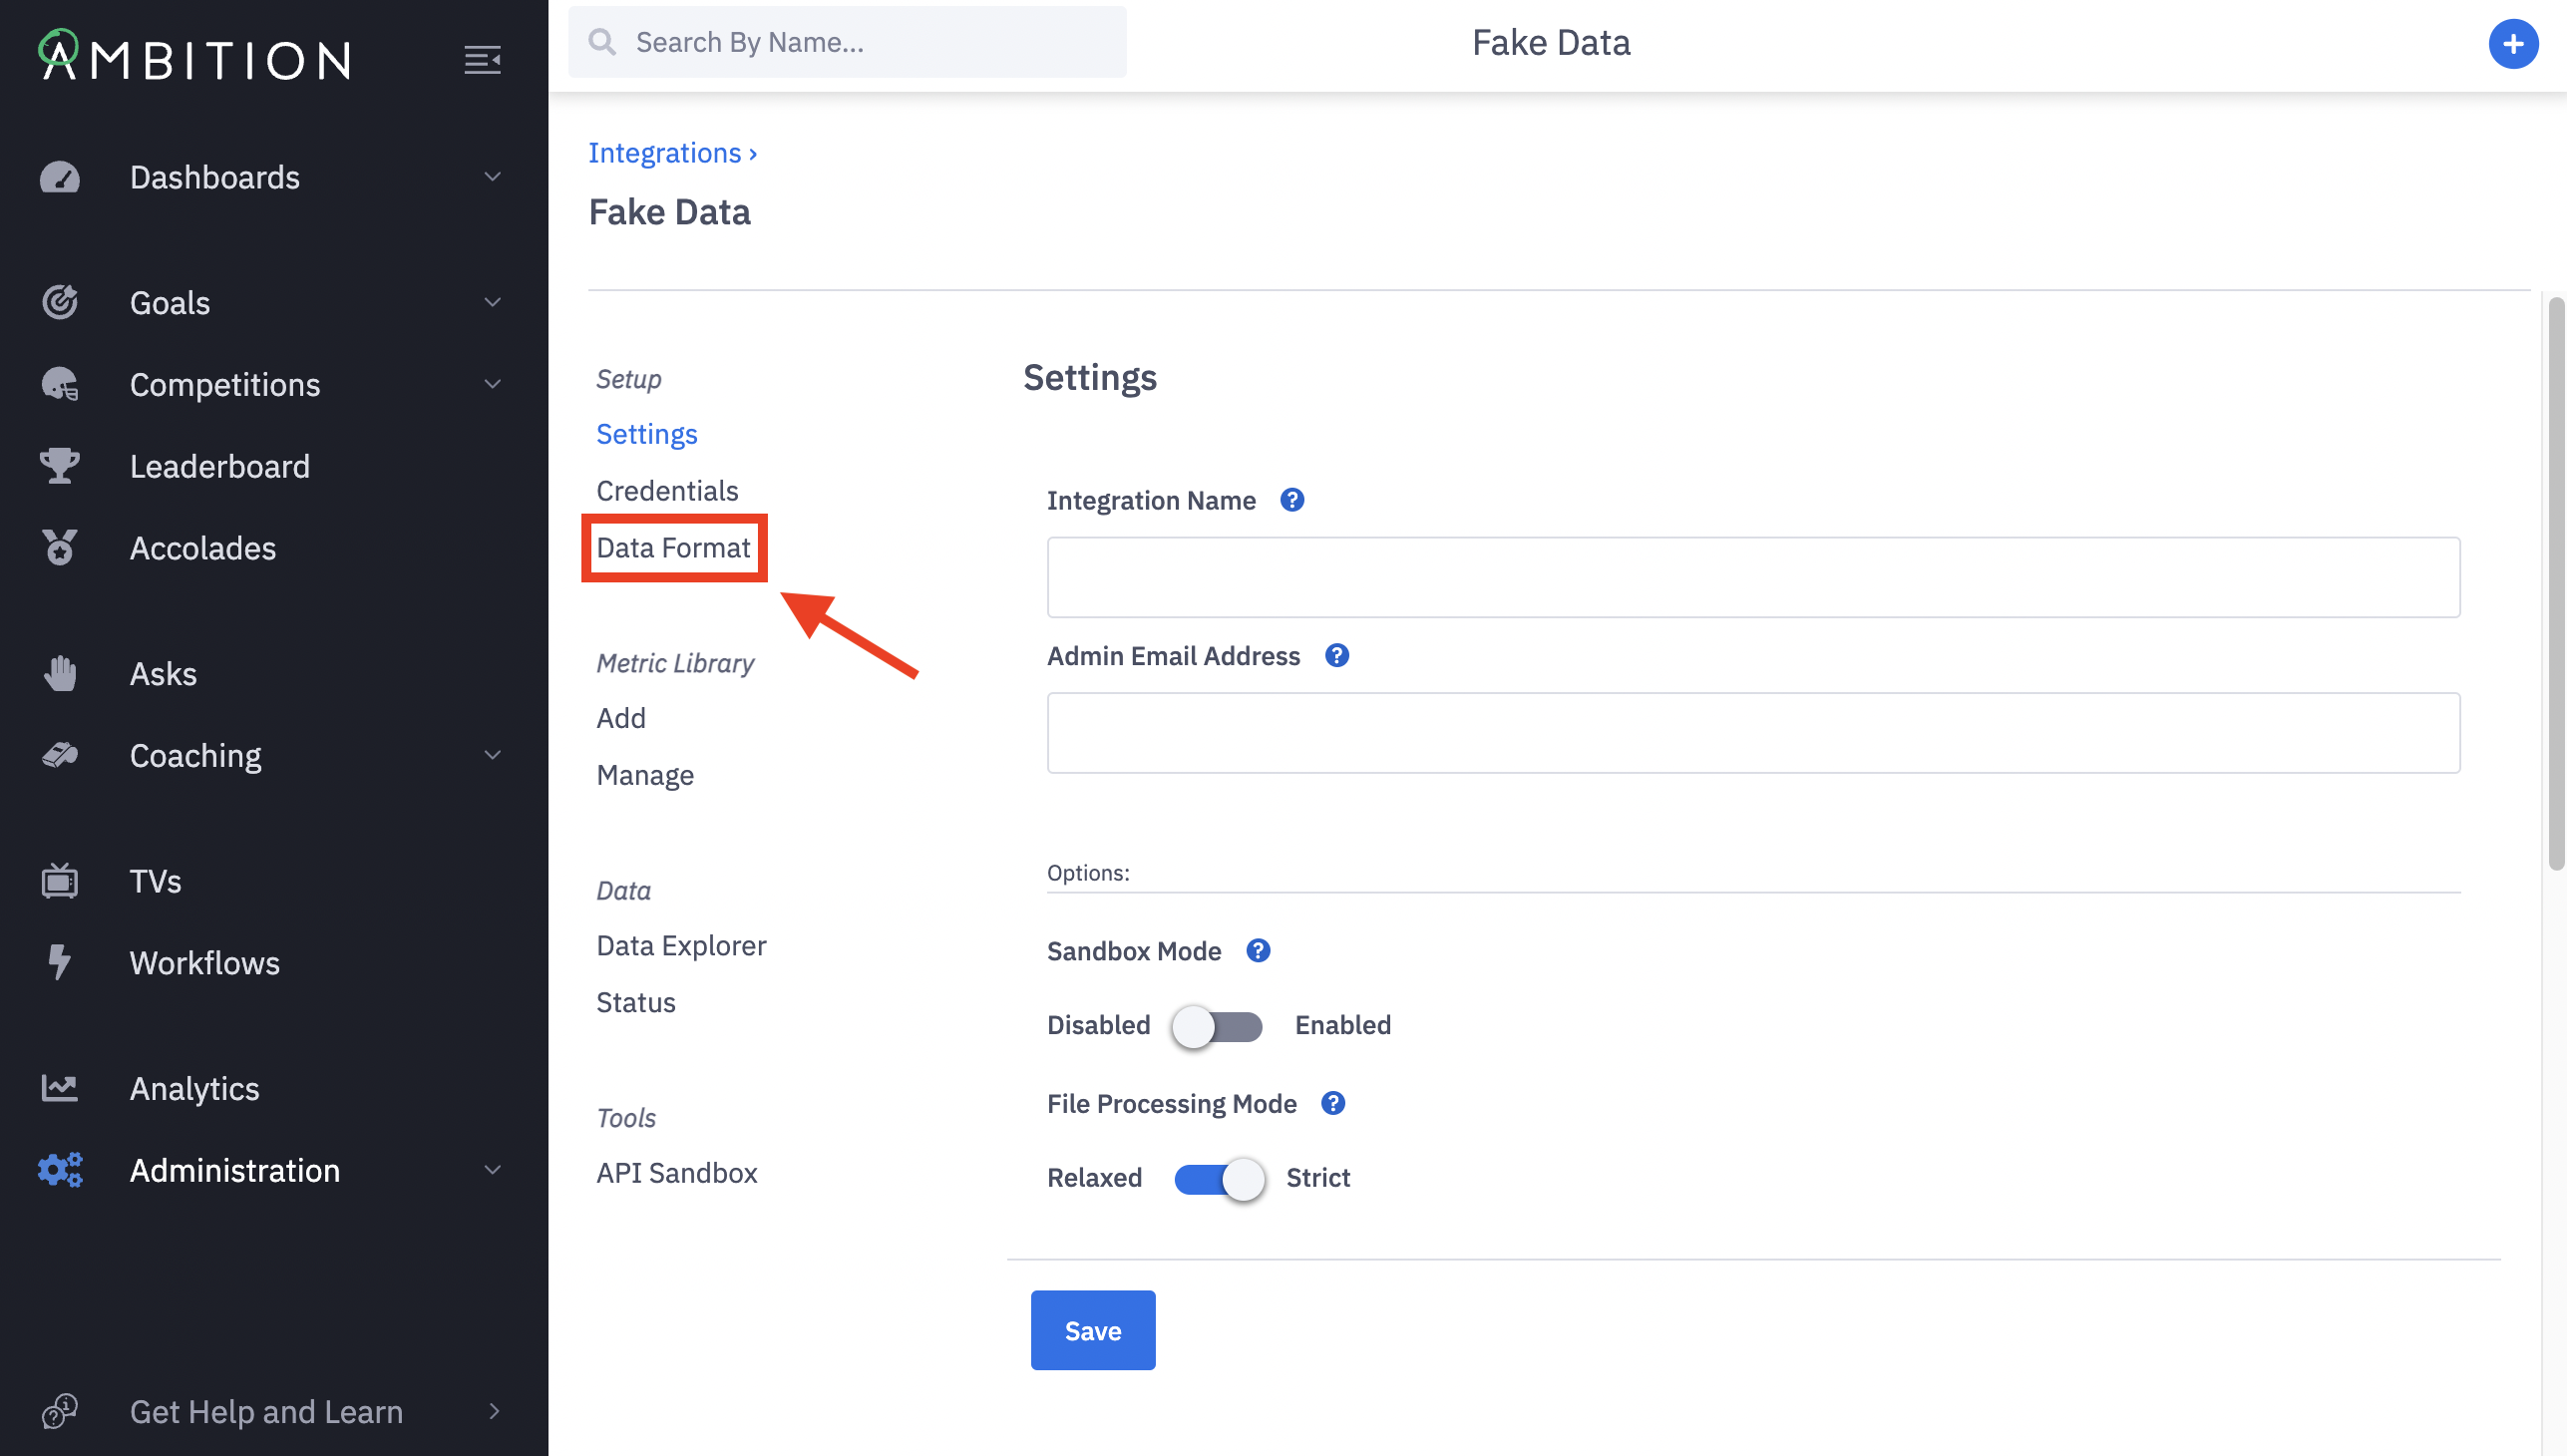The image size is (2567, 1456).
Task: Click the Leaderboard trophy icon
Action: tap(60, 466)
